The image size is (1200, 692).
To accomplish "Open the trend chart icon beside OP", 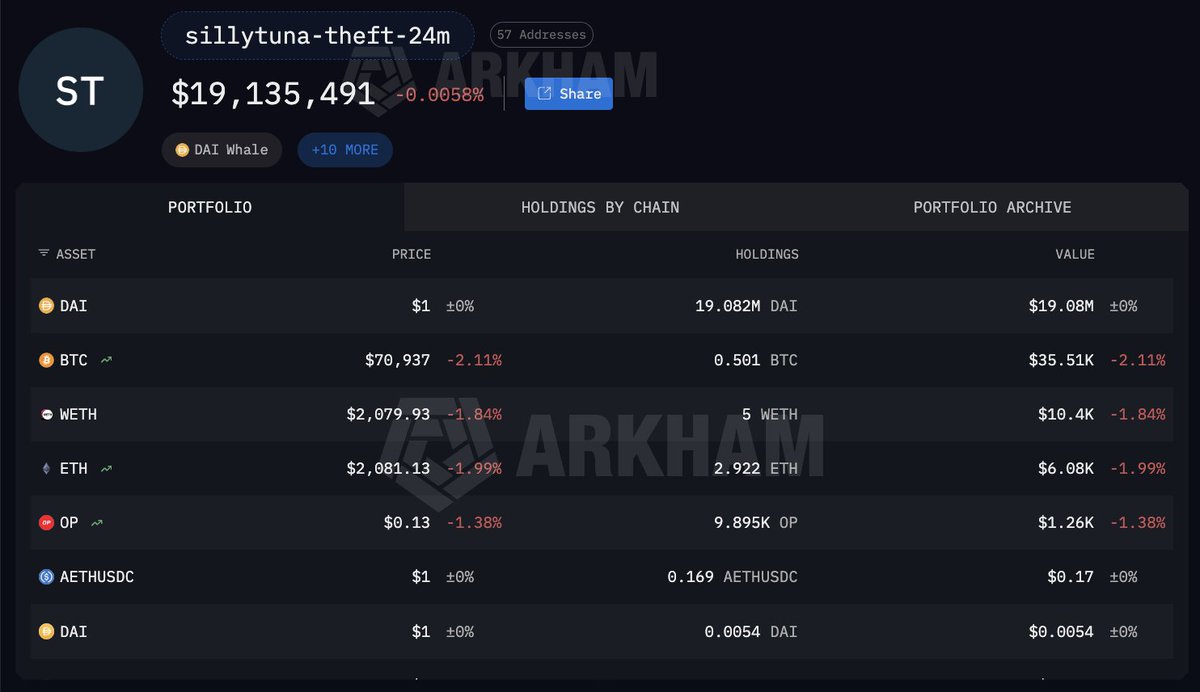I will point(97,522).
